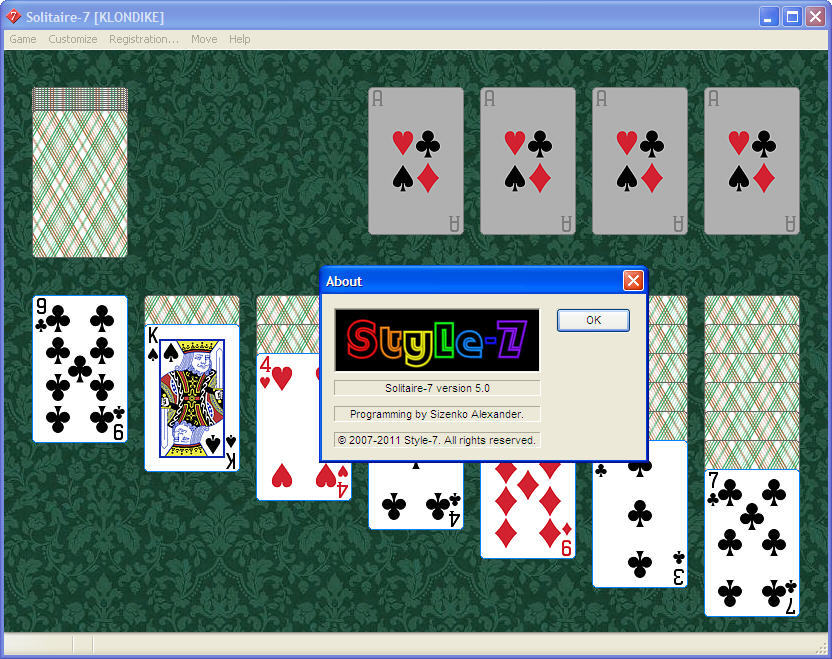Select the second empty ace foundation slot
832x659 pixels.
tap(527, 161)
